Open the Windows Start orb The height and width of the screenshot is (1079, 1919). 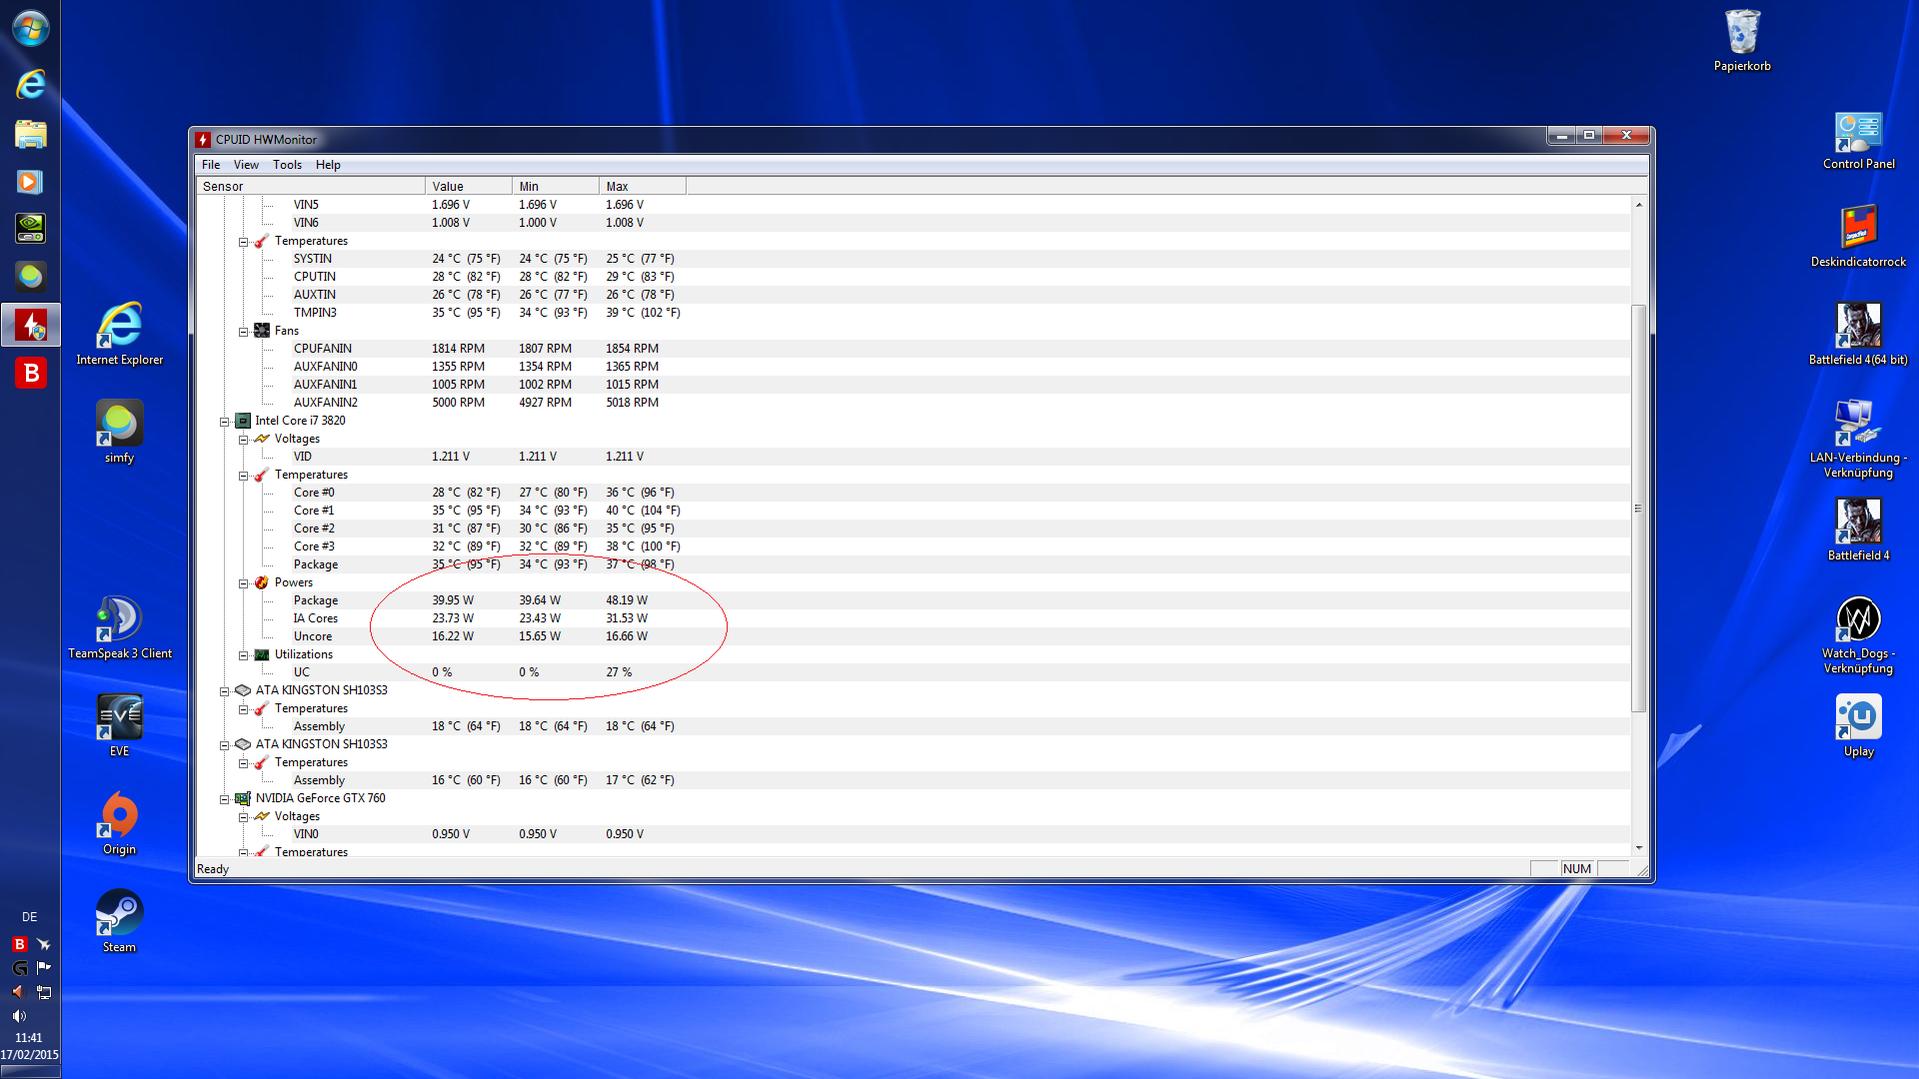(30, 28)
